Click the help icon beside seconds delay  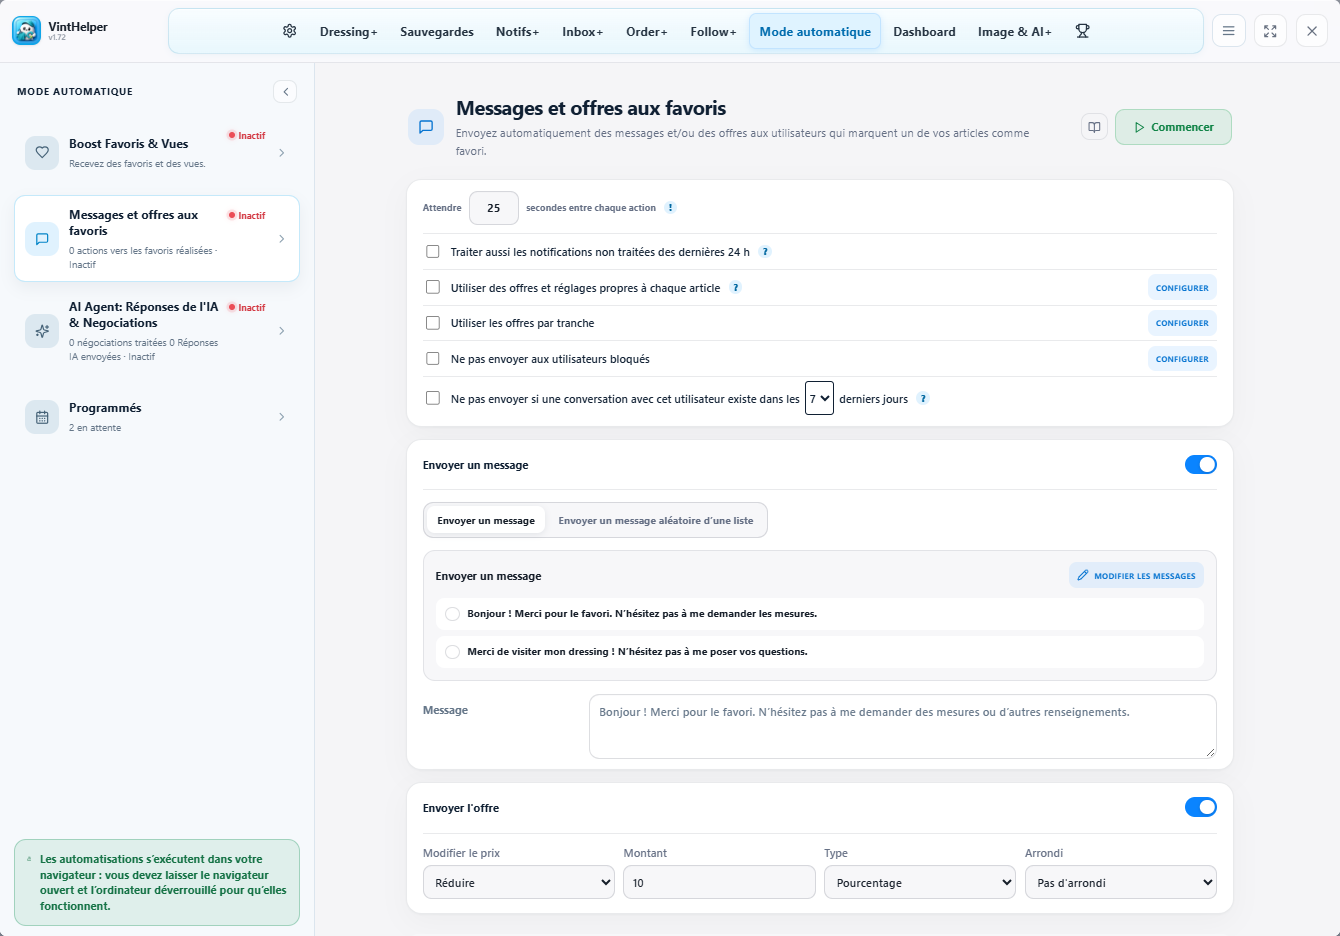(671, 208)
